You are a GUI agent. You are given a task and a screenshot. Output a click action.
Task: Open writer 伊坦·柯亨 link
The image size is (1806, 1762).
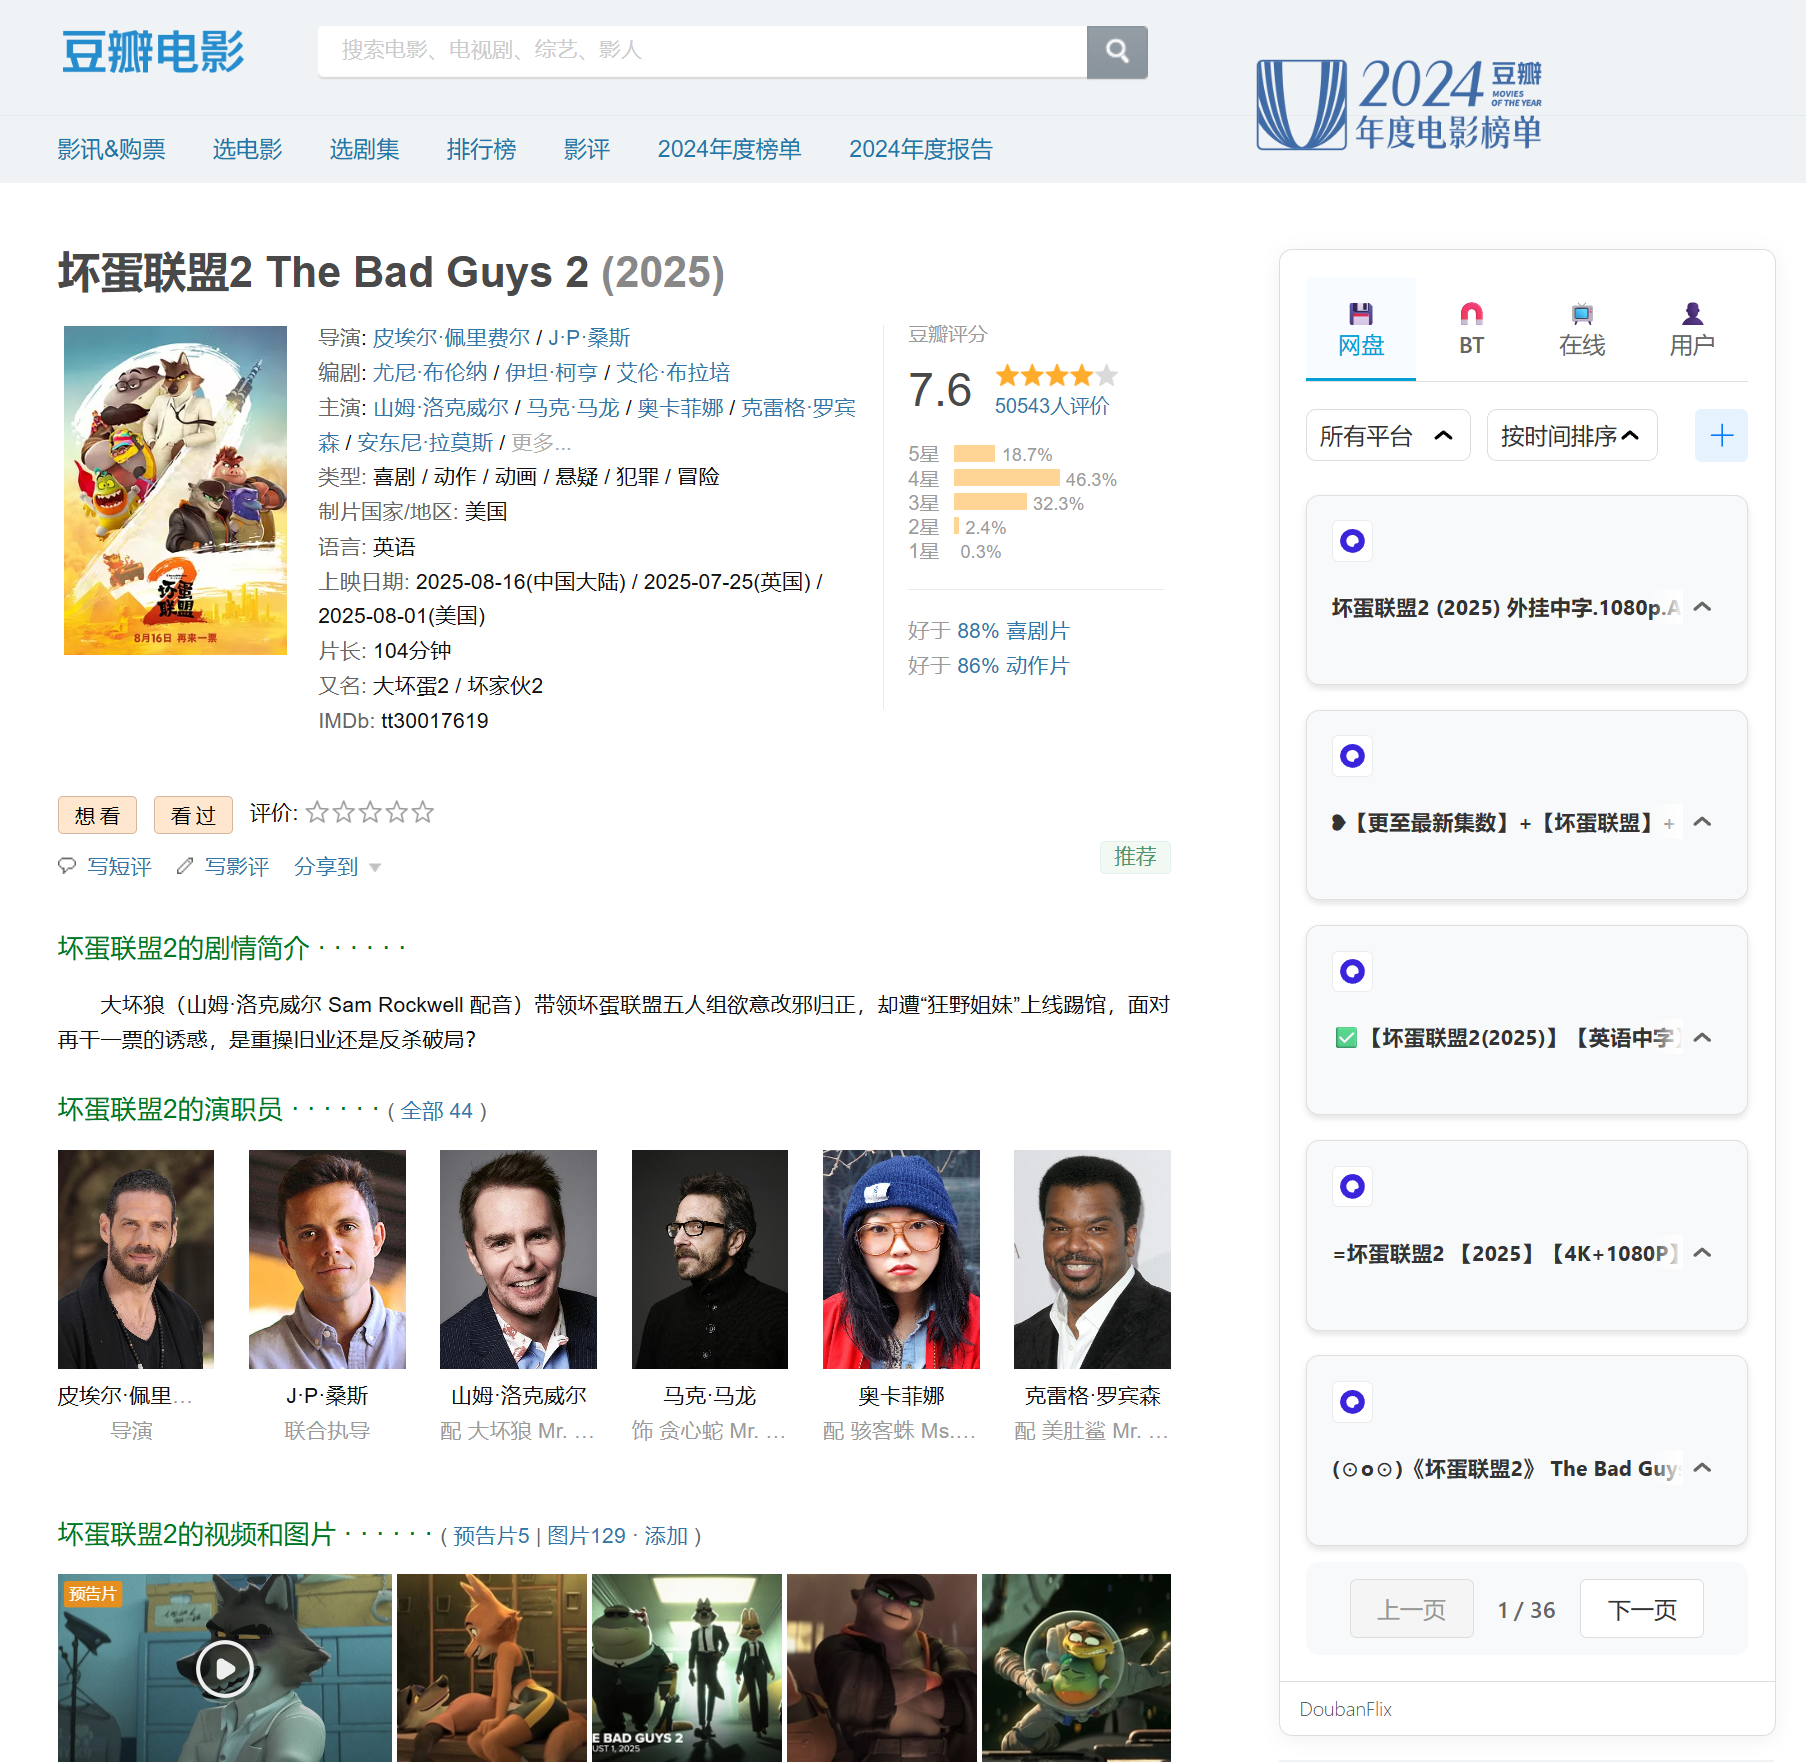click(551, 373)
